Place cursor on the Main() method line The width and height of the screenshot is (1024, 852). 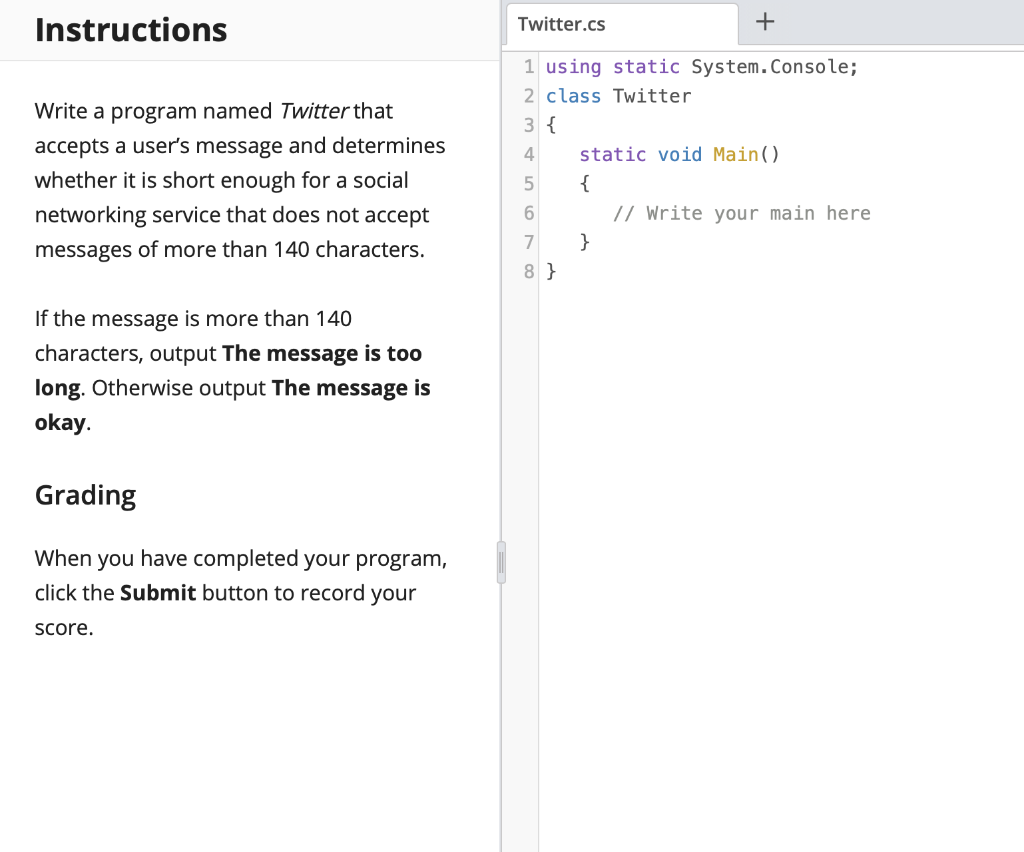[x=680, y=154]
